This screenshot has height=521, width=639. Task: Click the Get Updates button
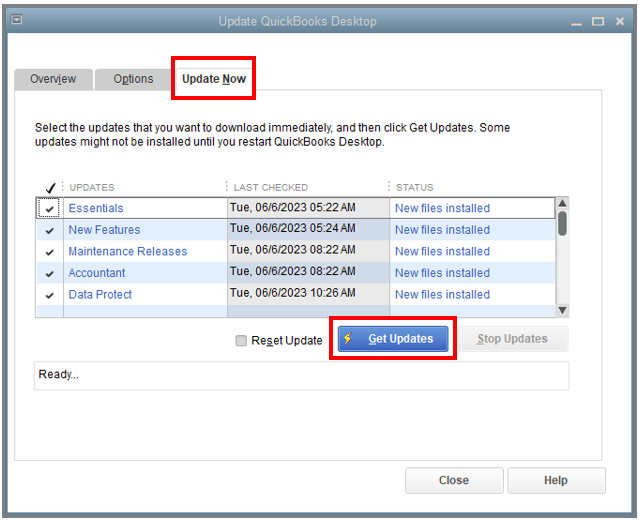(x=393, y=339)
